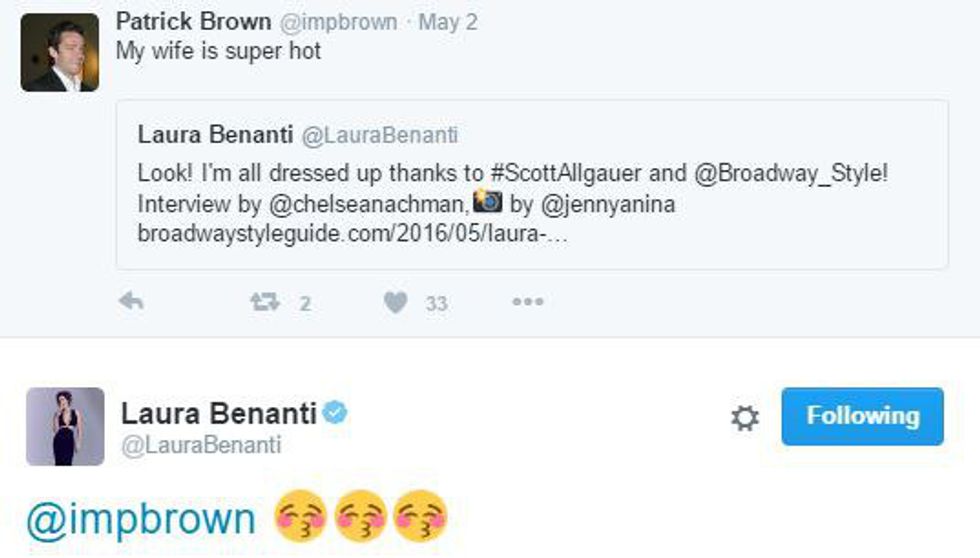Click the Patrick Brown display name
Viewport: 980px width, 558px height.
click(193, 22)
